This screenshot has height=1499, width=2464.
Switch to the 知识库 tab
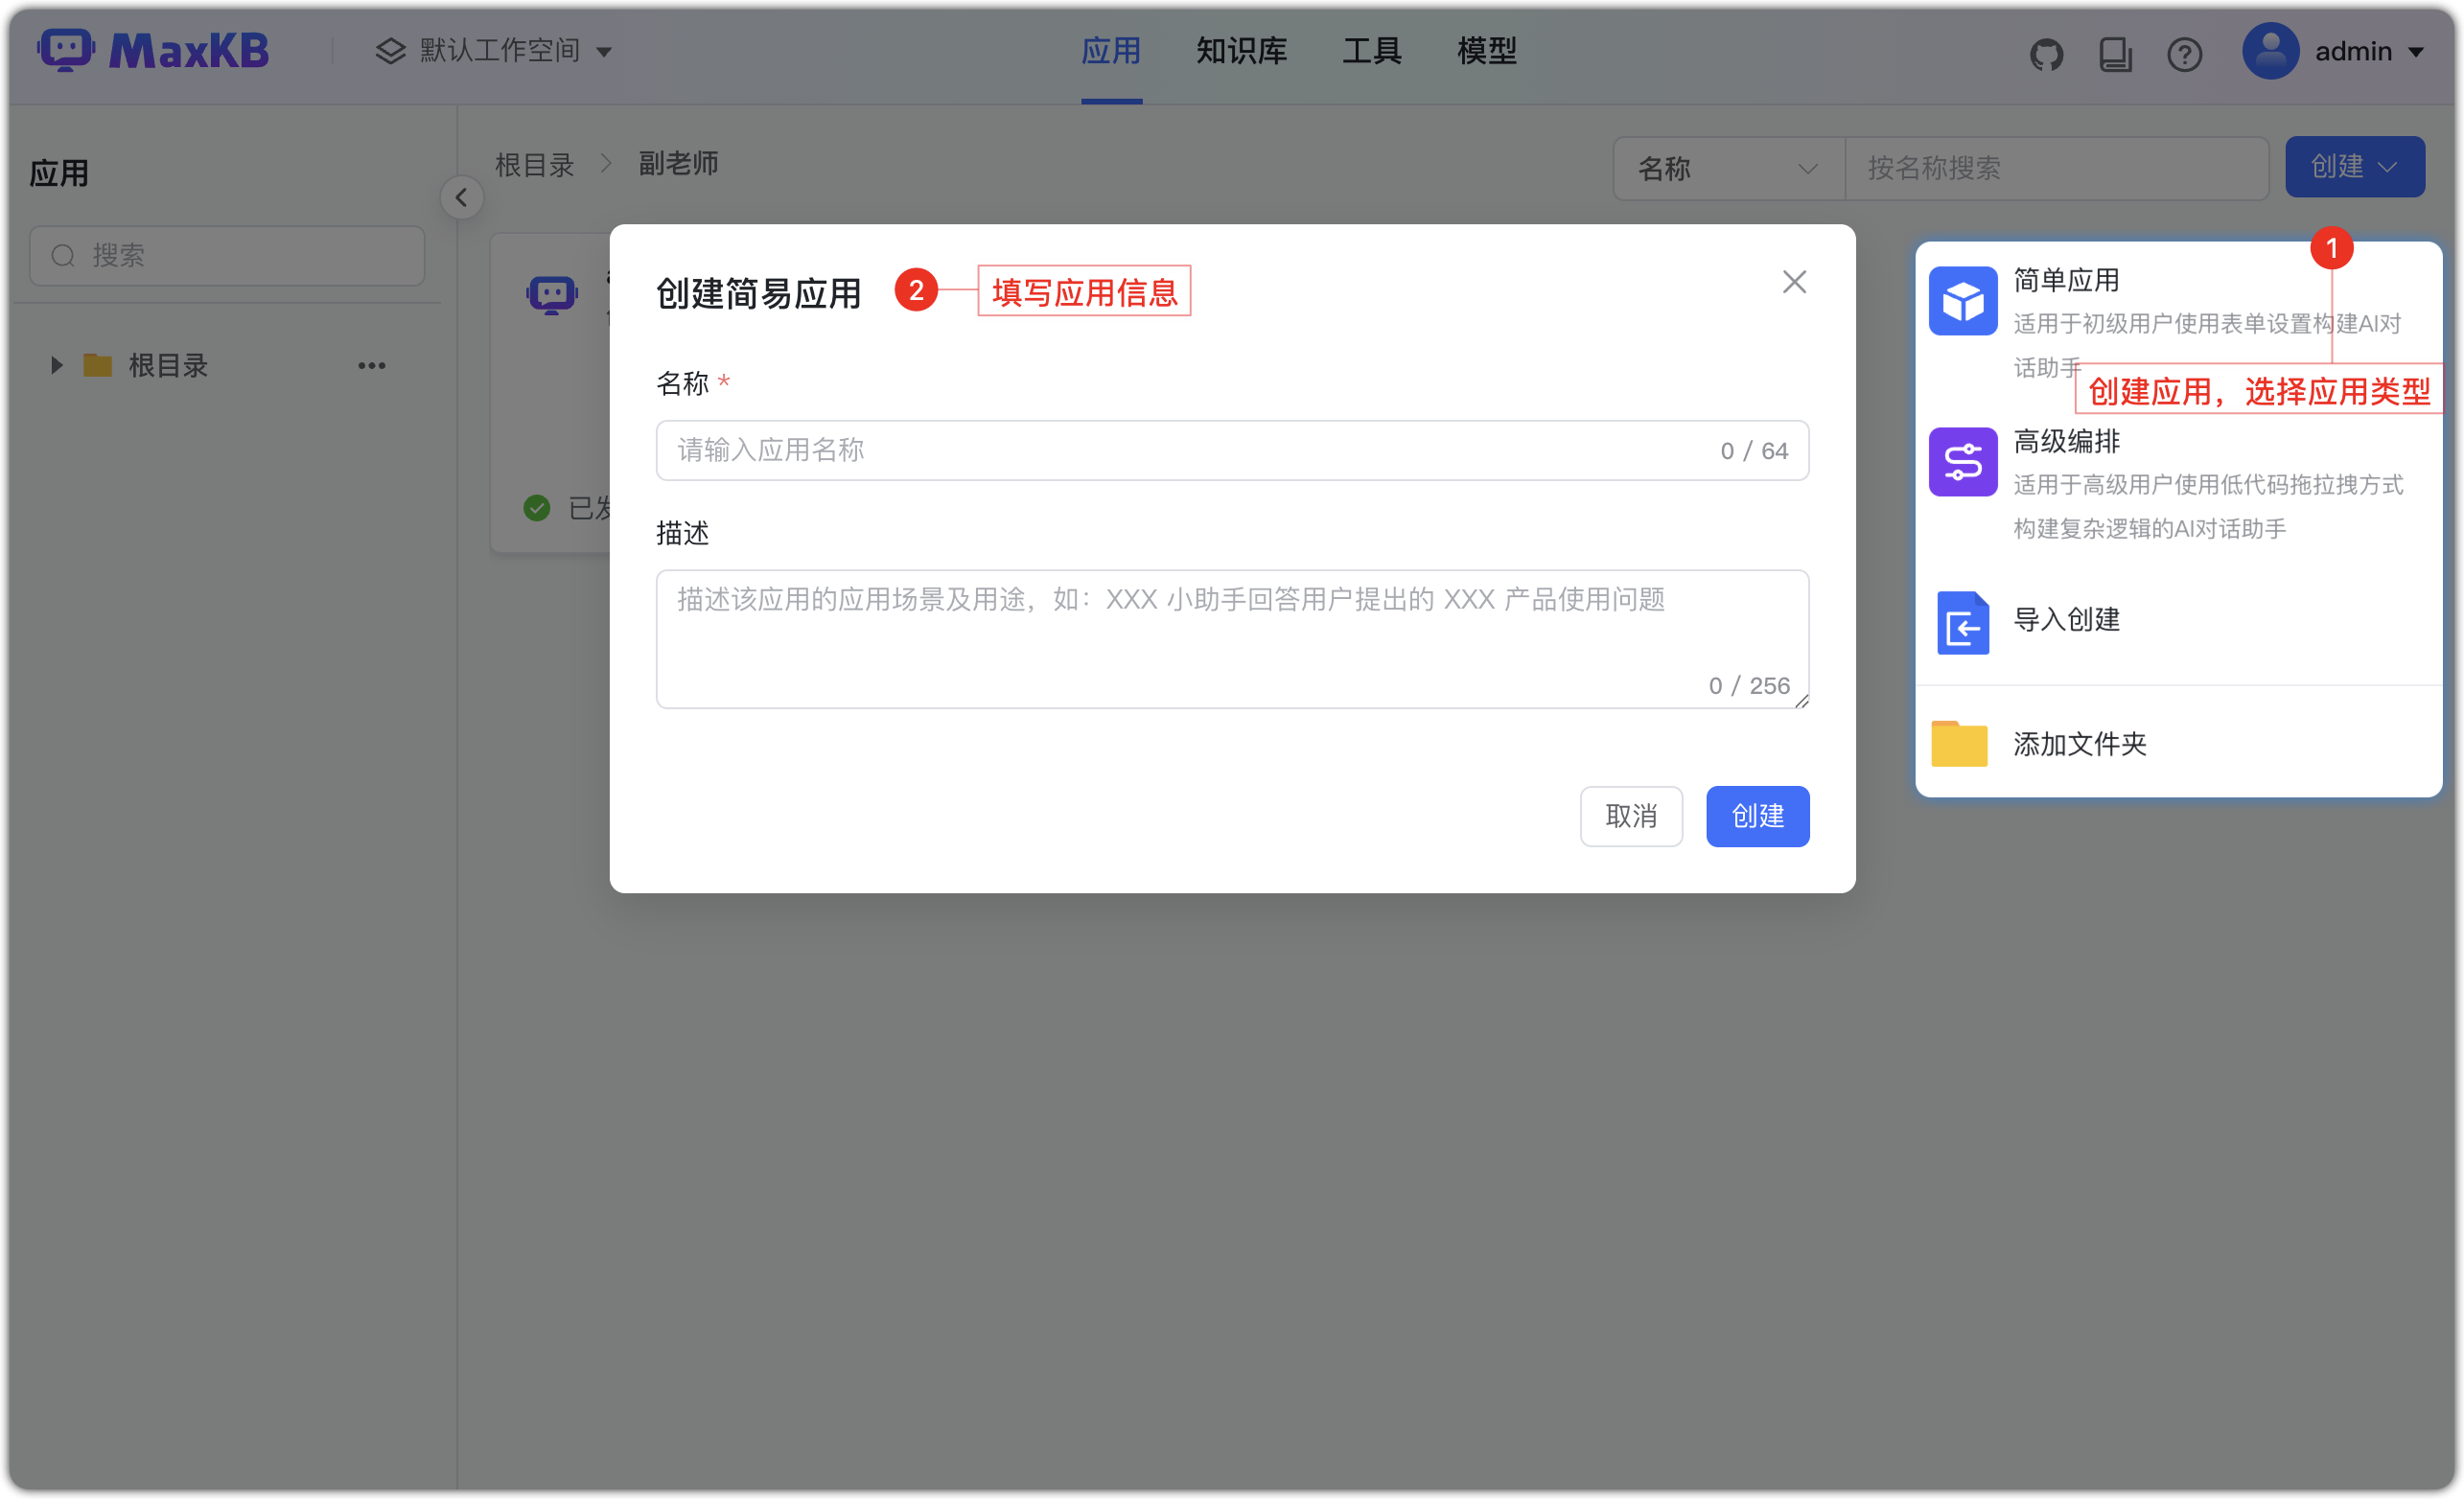coord(1241,51)
